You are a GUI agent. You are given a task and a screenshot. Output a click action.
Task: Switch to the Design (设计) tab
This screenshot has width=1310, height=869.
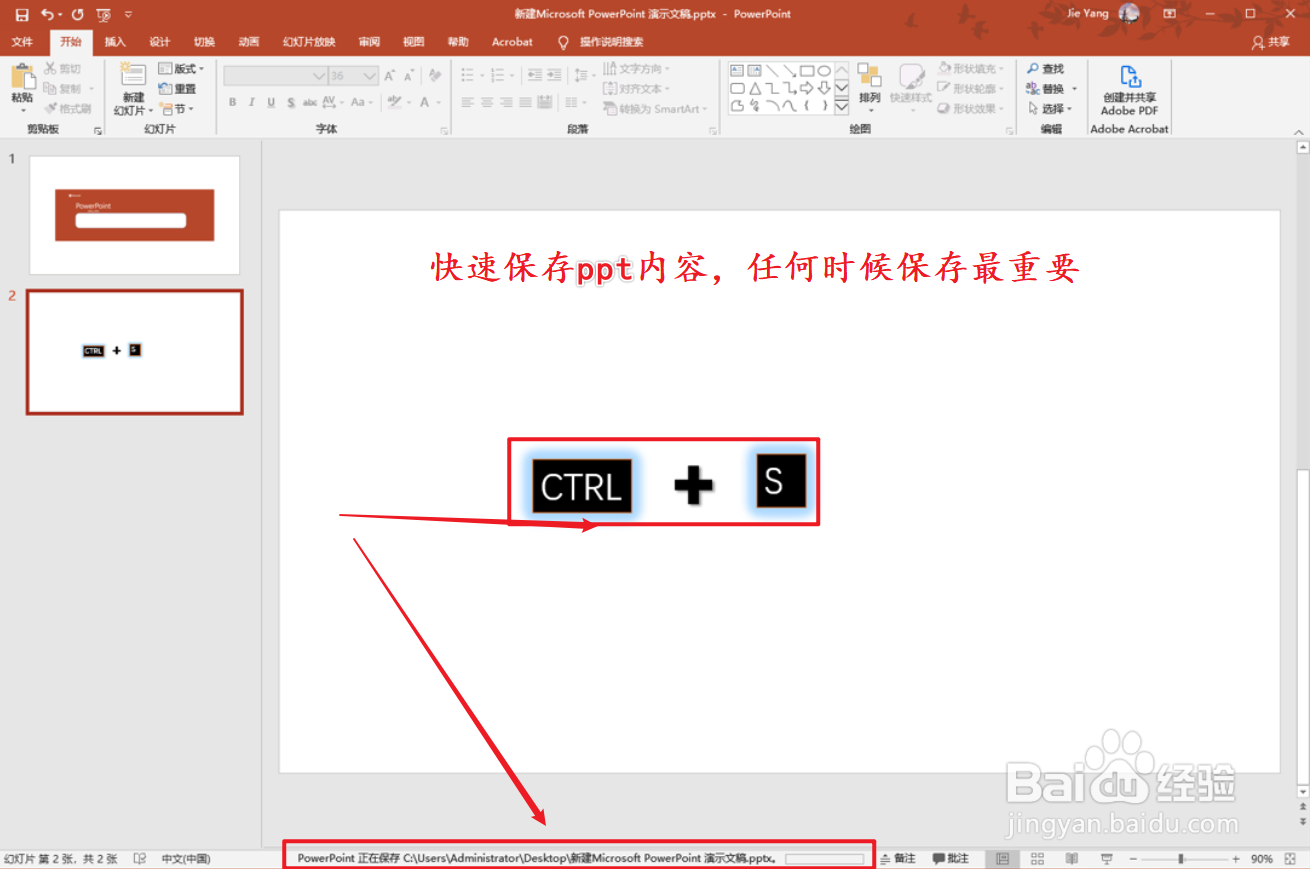(x=159, y=42)
